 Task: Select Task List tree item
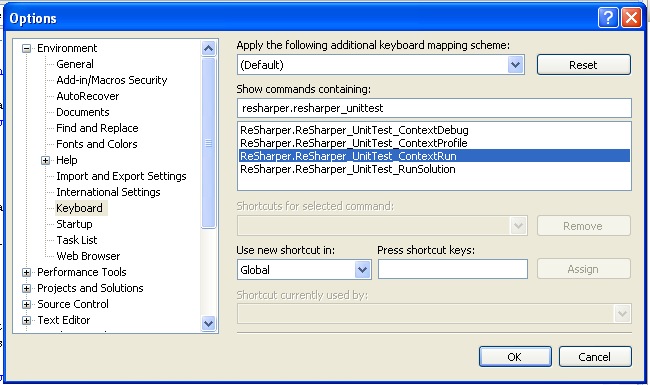(77, 240)
